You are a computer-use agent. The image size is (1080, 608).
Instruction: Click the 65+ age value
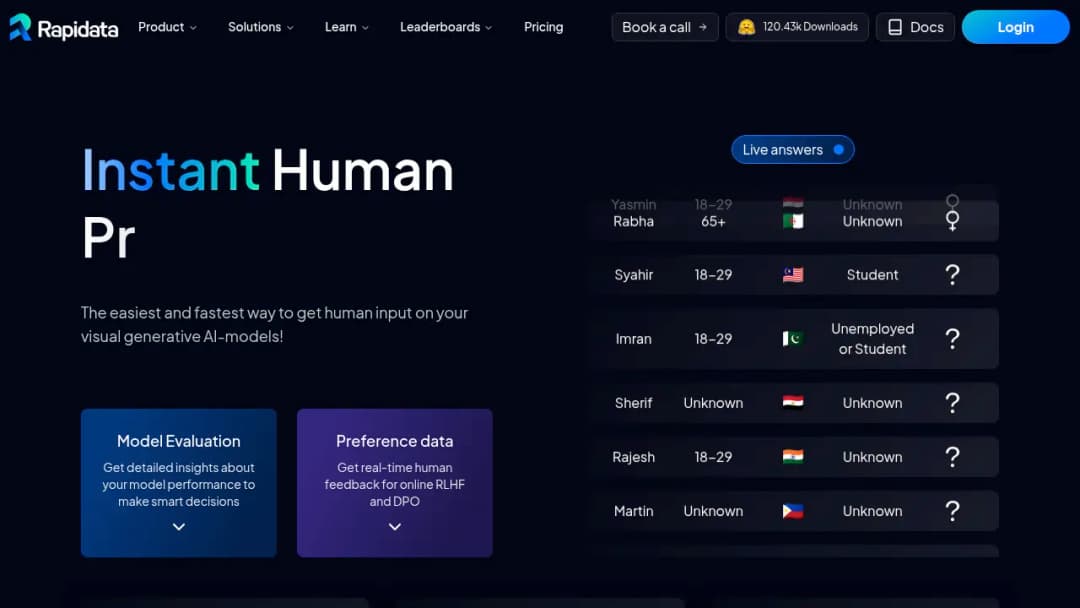click(x=713, y=221)
